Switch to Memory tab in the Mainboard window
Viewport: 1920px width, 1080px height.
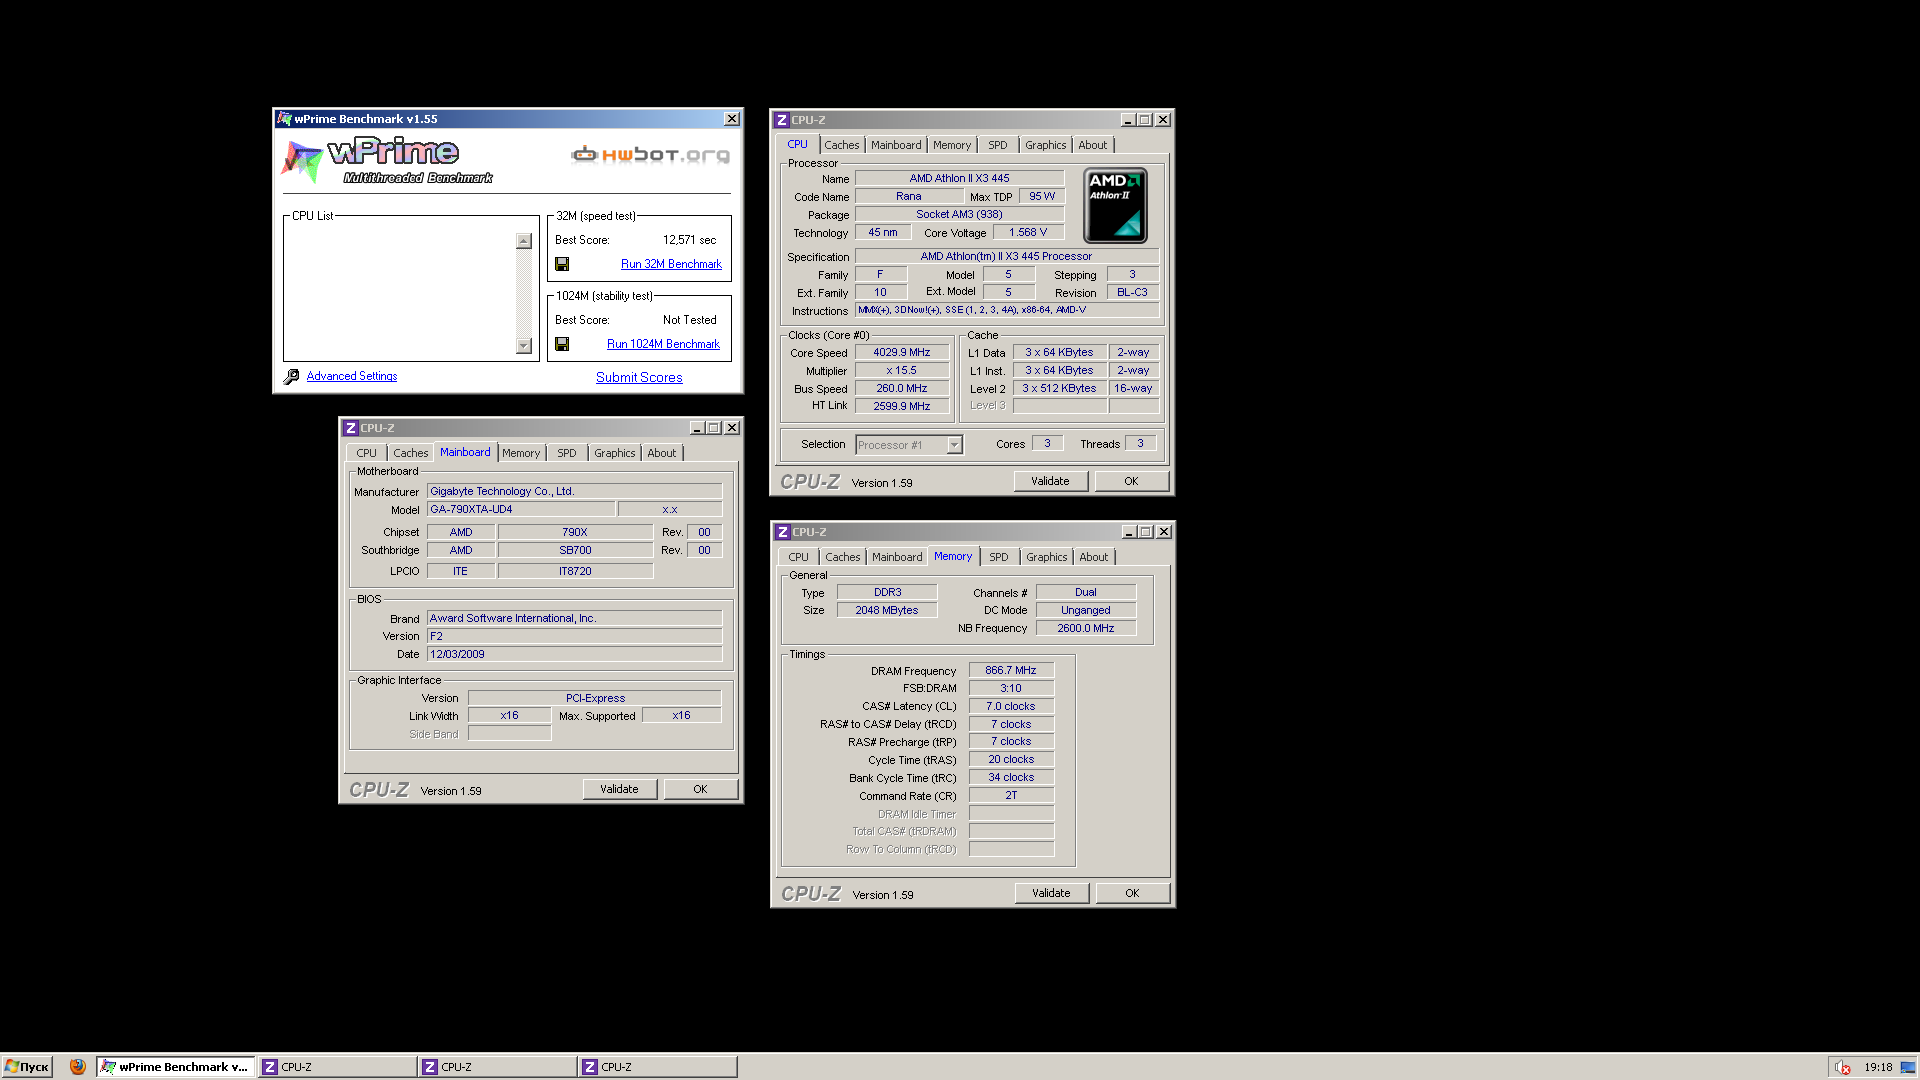pos(521,453)
